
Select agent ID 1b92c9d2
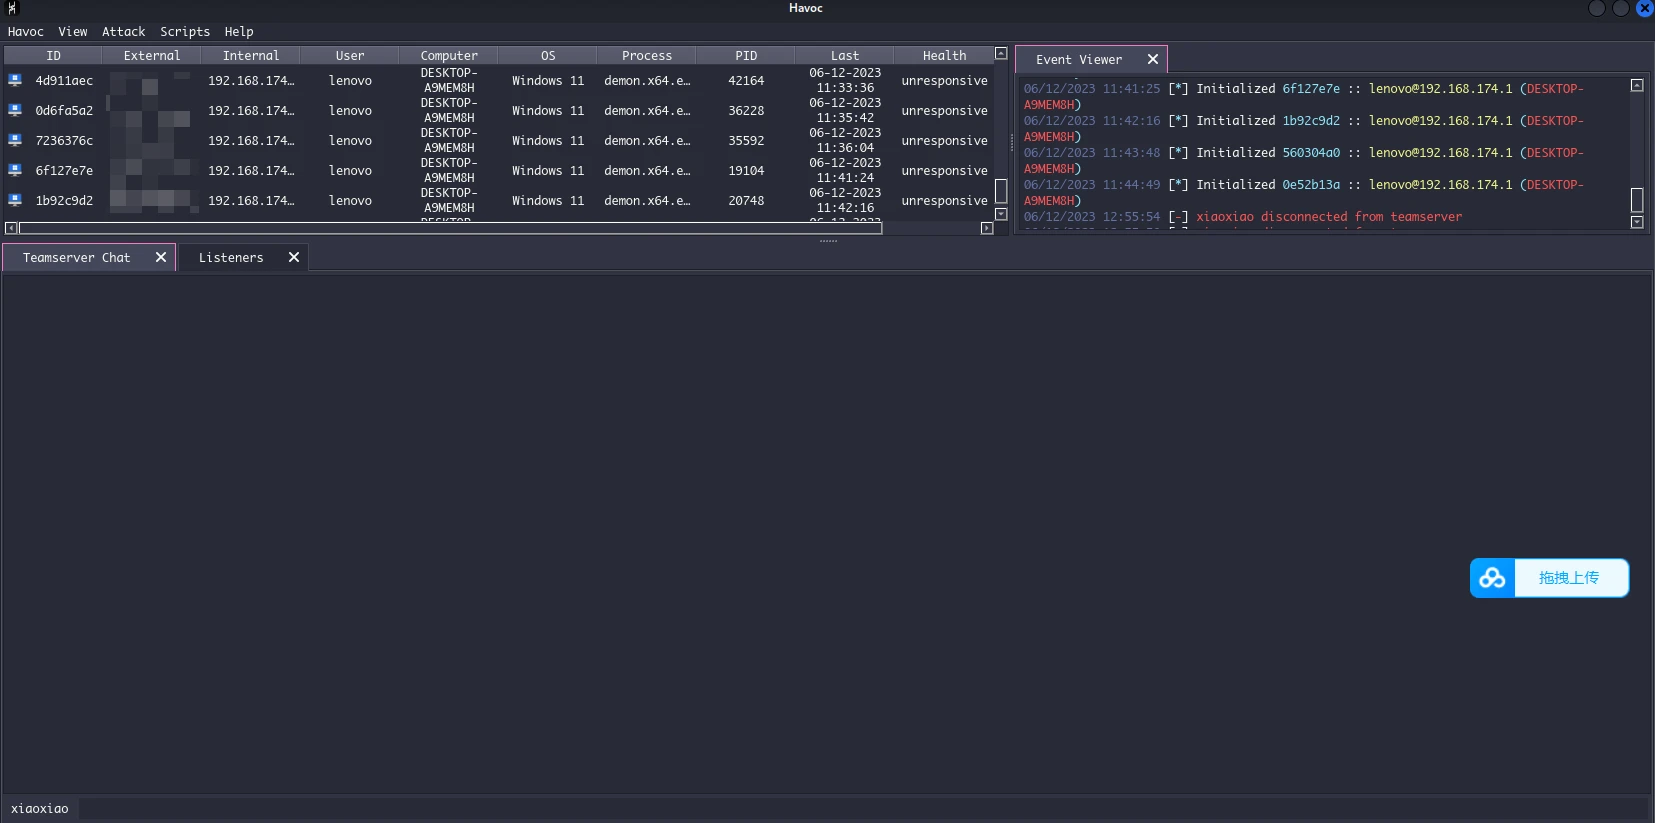(64, 201)
